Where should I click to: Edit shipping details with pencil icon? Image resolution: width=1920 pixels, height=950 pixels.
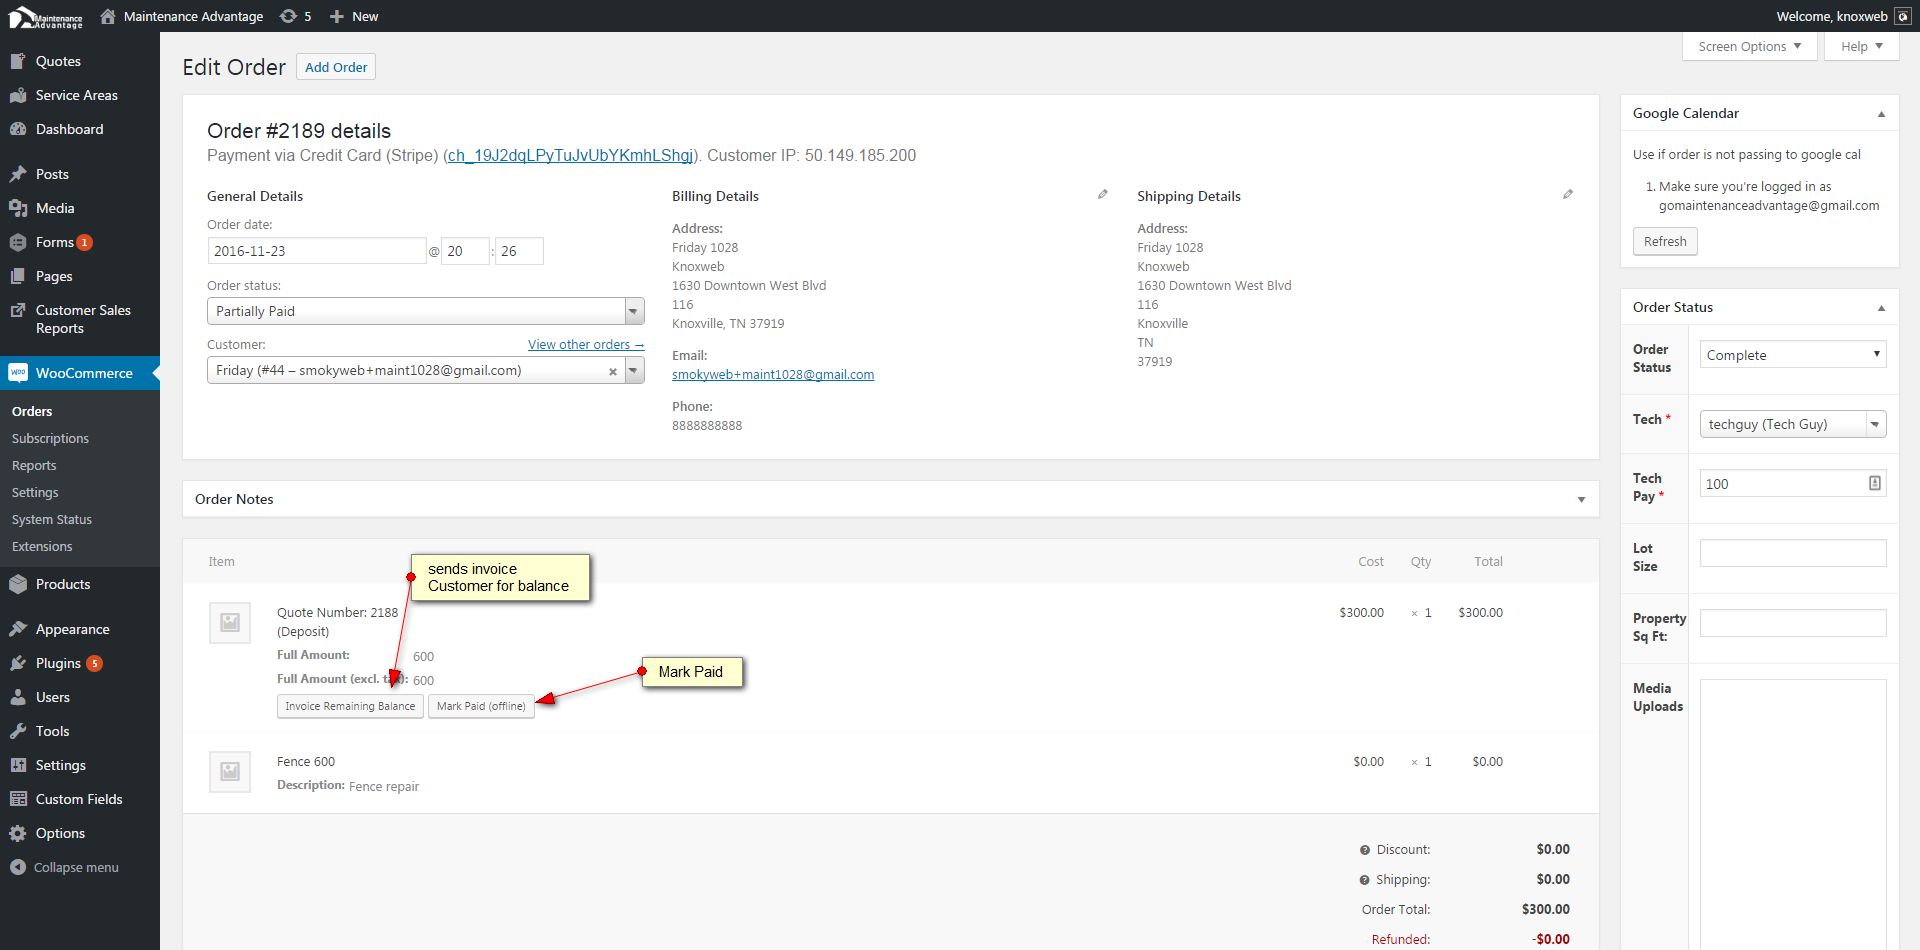click(1567, 194)
